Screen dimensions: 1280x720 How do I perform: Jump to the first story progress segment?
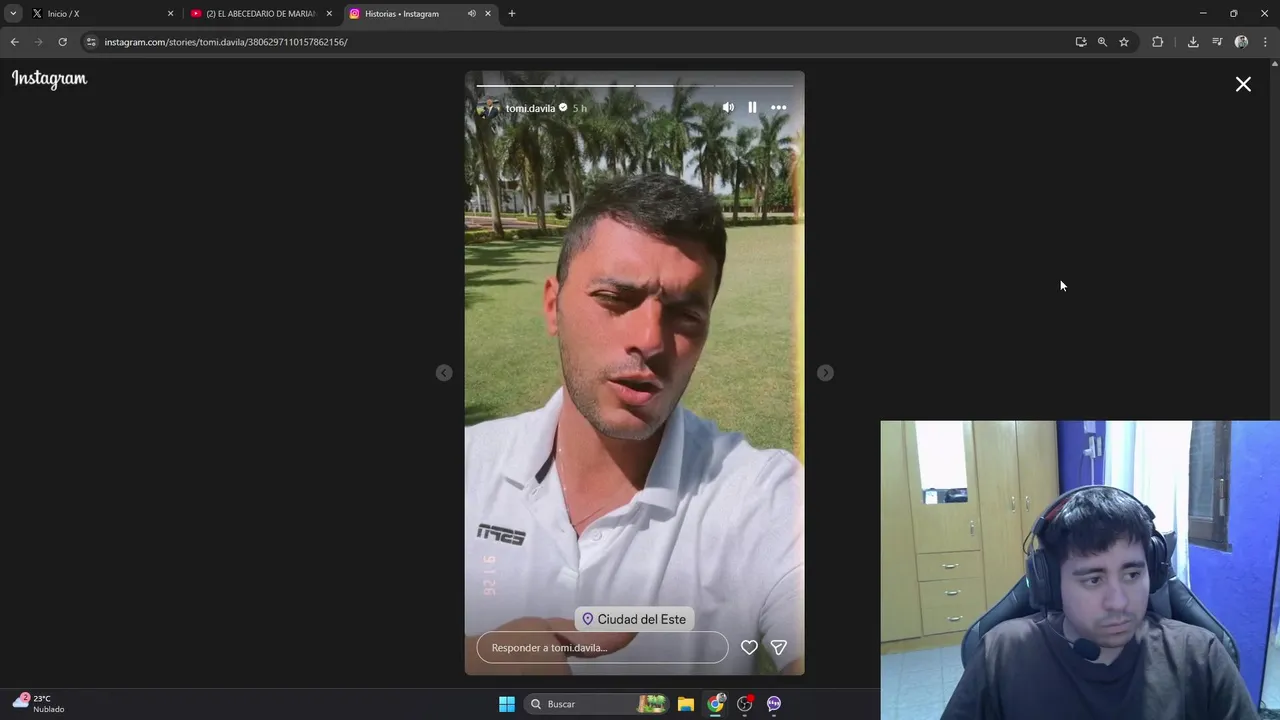pos(515,85)
